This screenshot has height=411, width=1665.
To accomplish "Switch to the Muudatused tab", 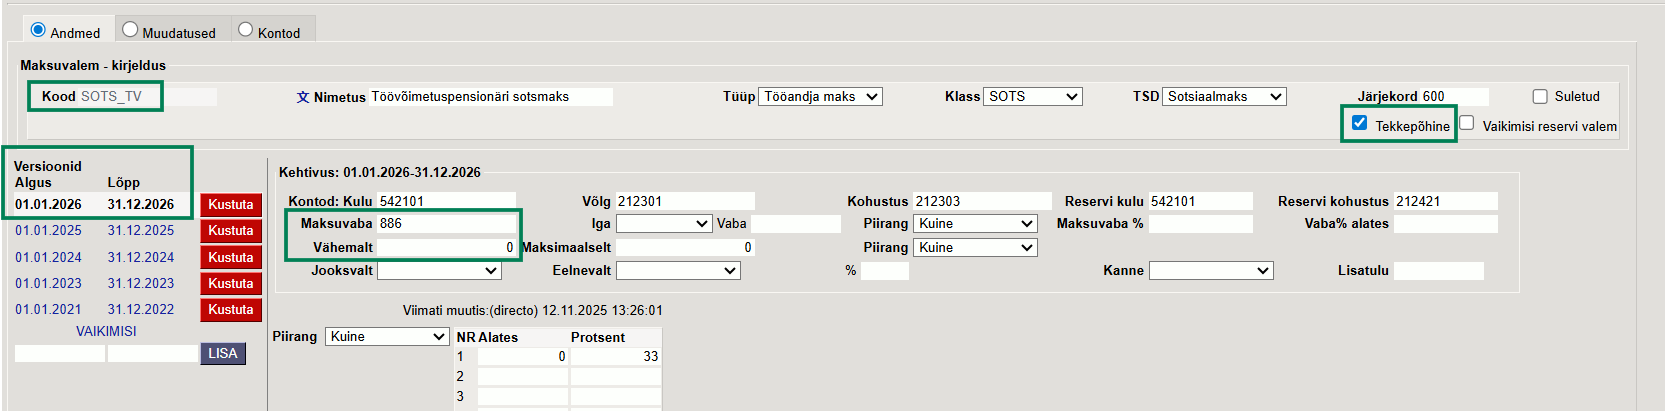I will [x=130, y=30].
